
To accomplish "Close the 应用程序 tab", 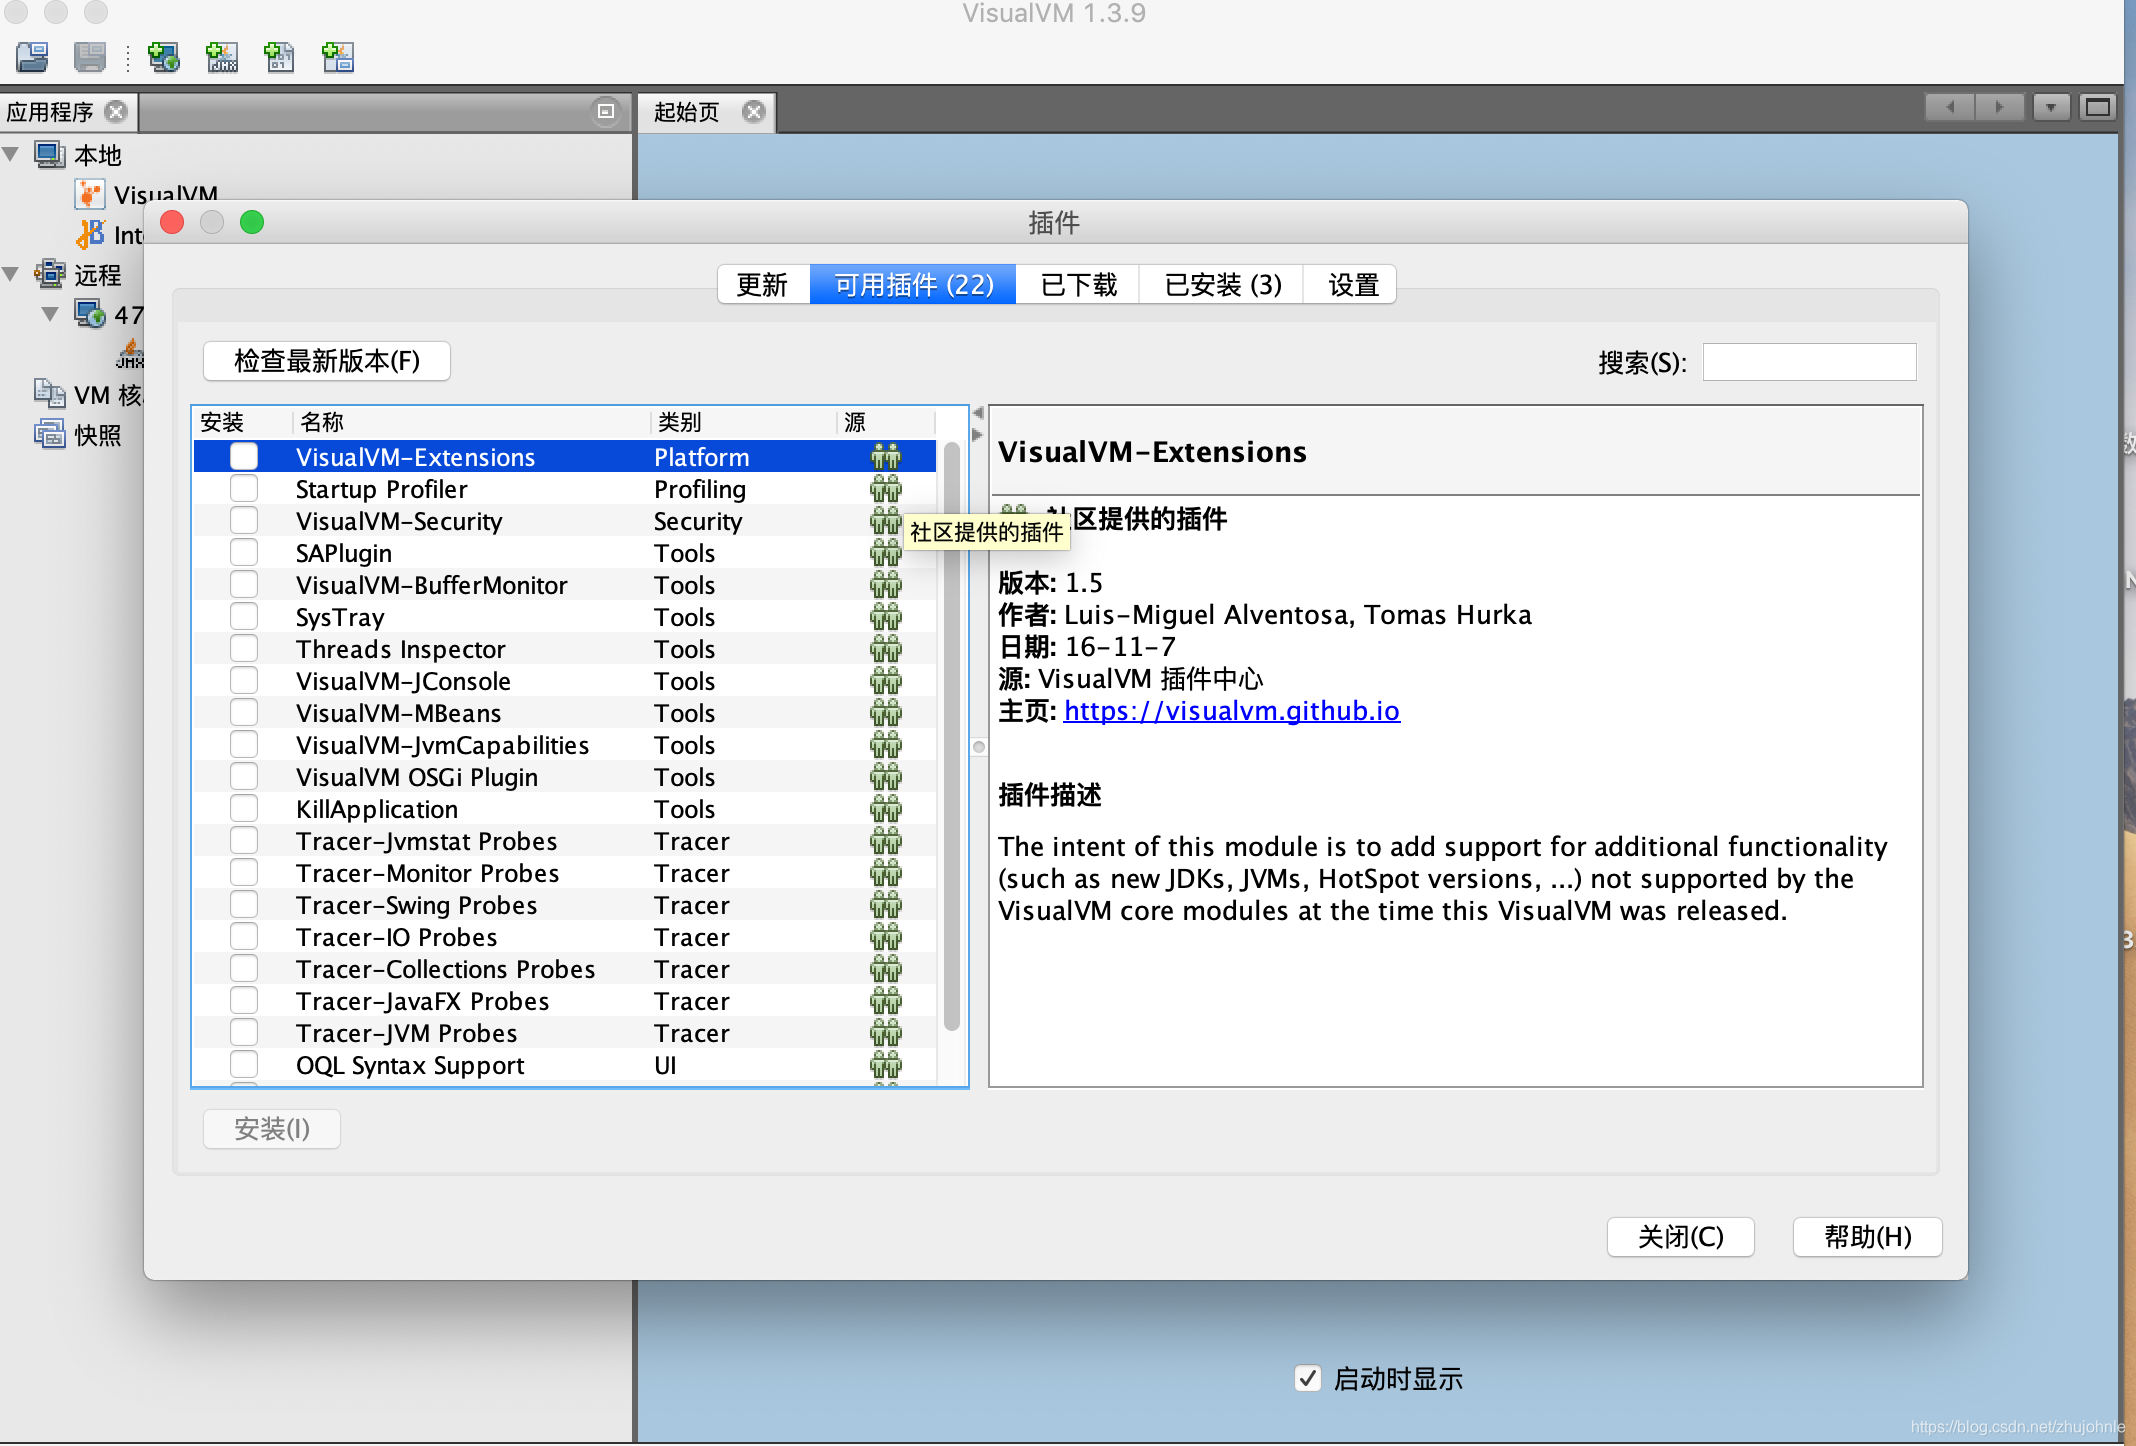I will [116, 111].
